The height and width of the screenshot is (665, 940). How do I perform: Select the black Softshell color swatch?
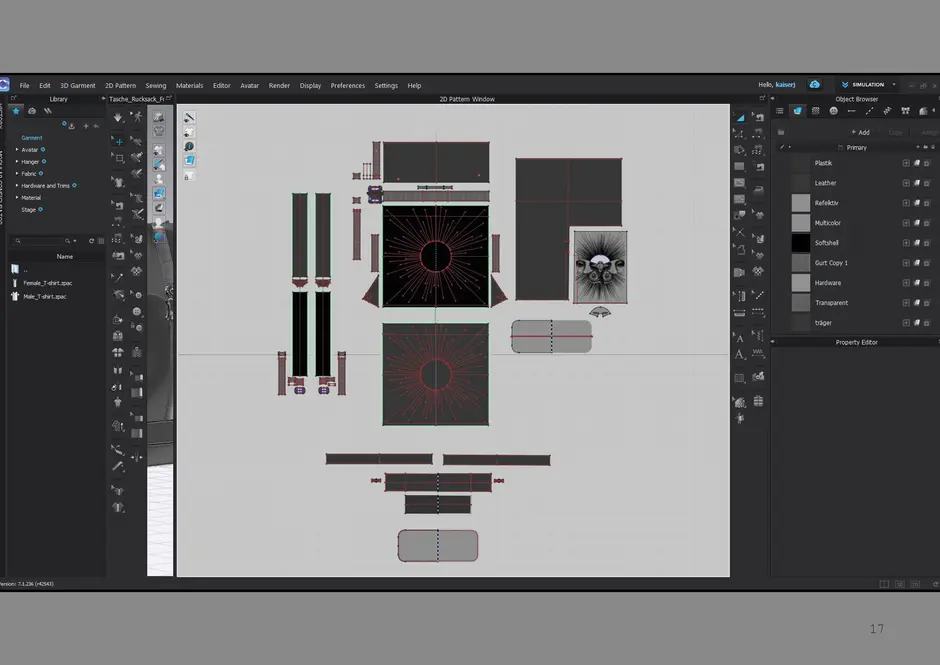pyautogui.click(x=800, y=243)
